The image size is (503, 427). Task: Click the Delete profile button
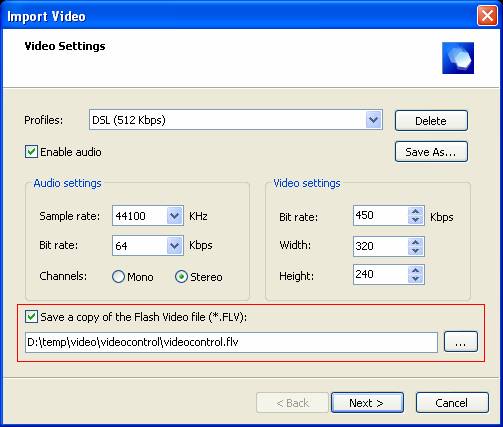coord(431,121)
